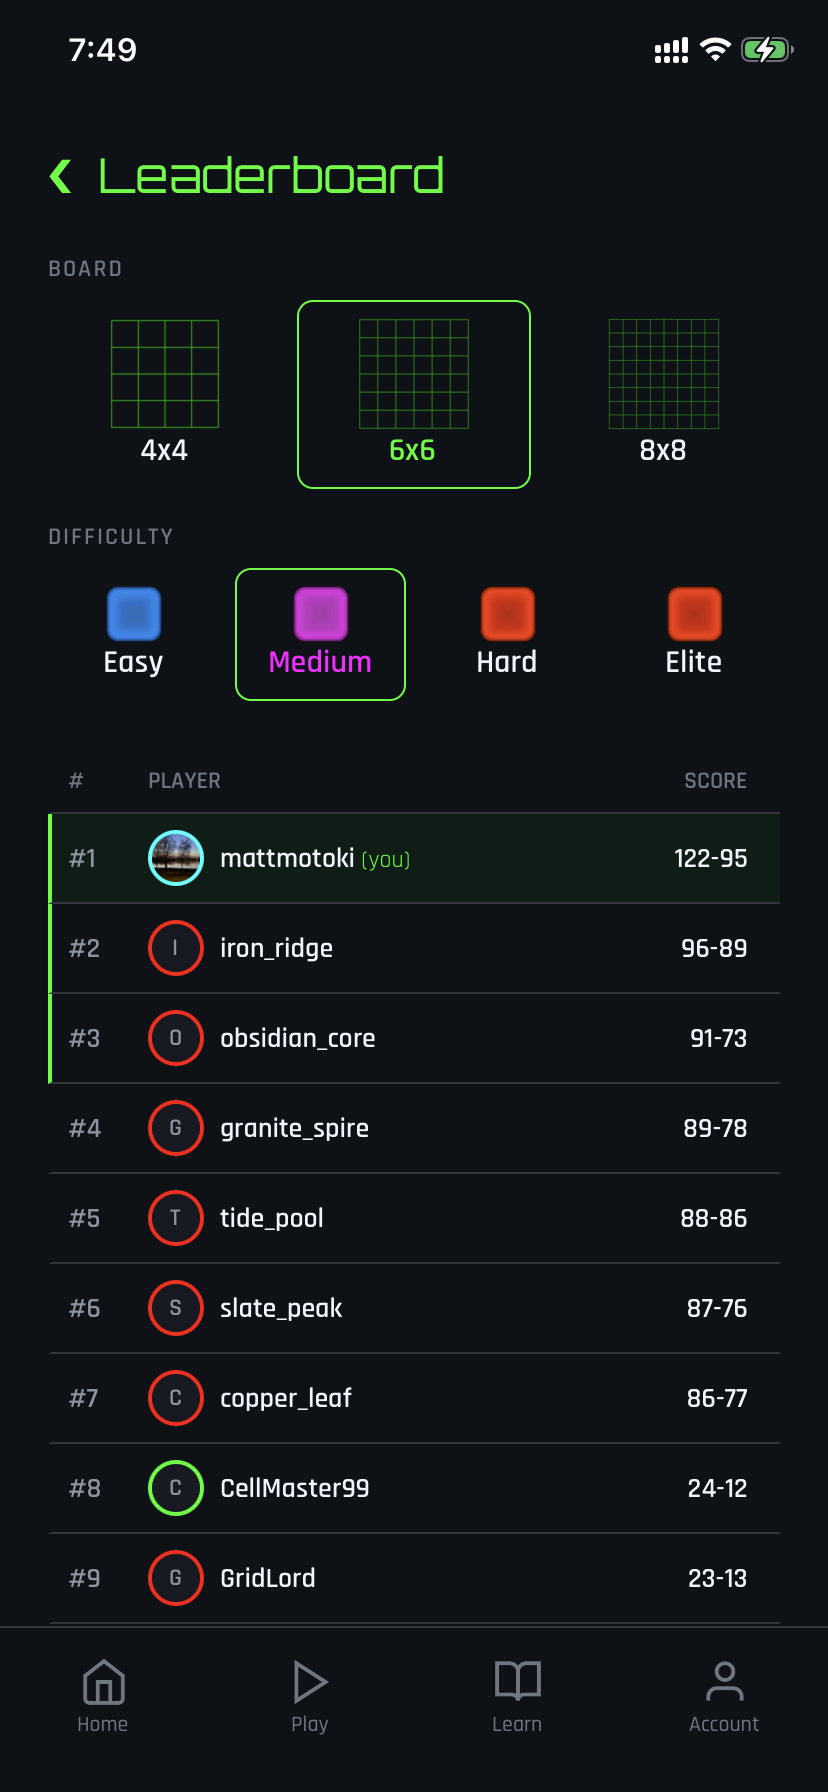Click the PLAYER column header
The height and width of the screenshot is (1792, 828).
pos(184,780)
